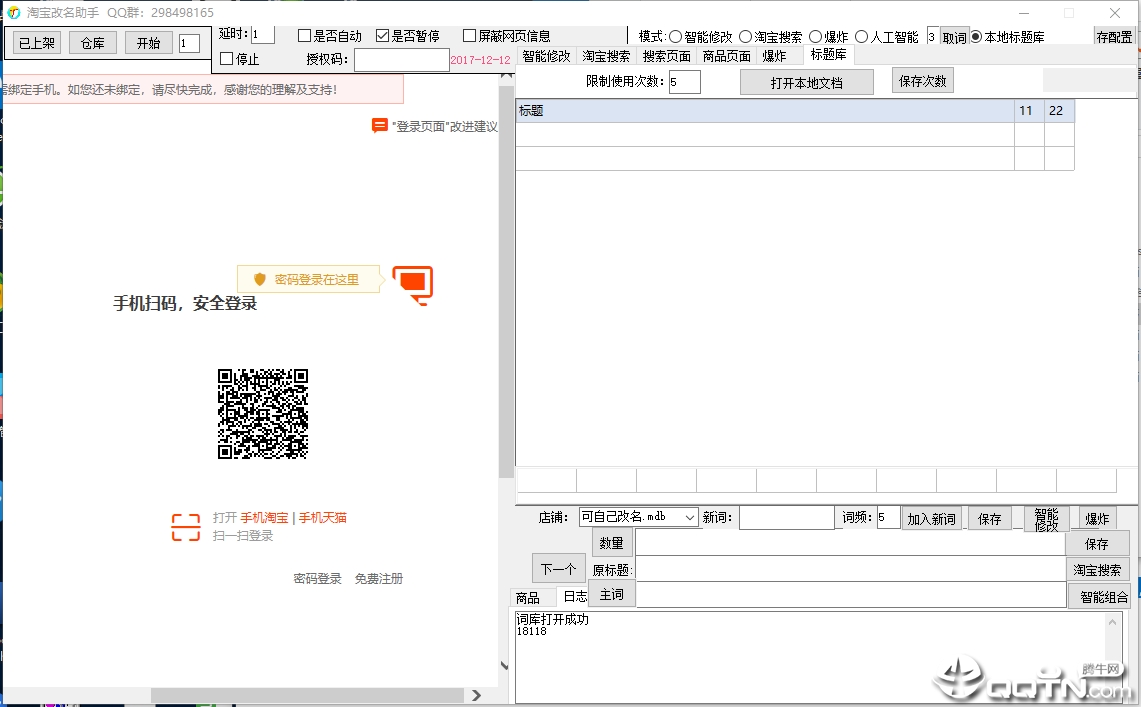This screenshot has width=1141, height=707.
Task: Click the 开始 button
Action: pyautogui.click(x=148, y=43)
